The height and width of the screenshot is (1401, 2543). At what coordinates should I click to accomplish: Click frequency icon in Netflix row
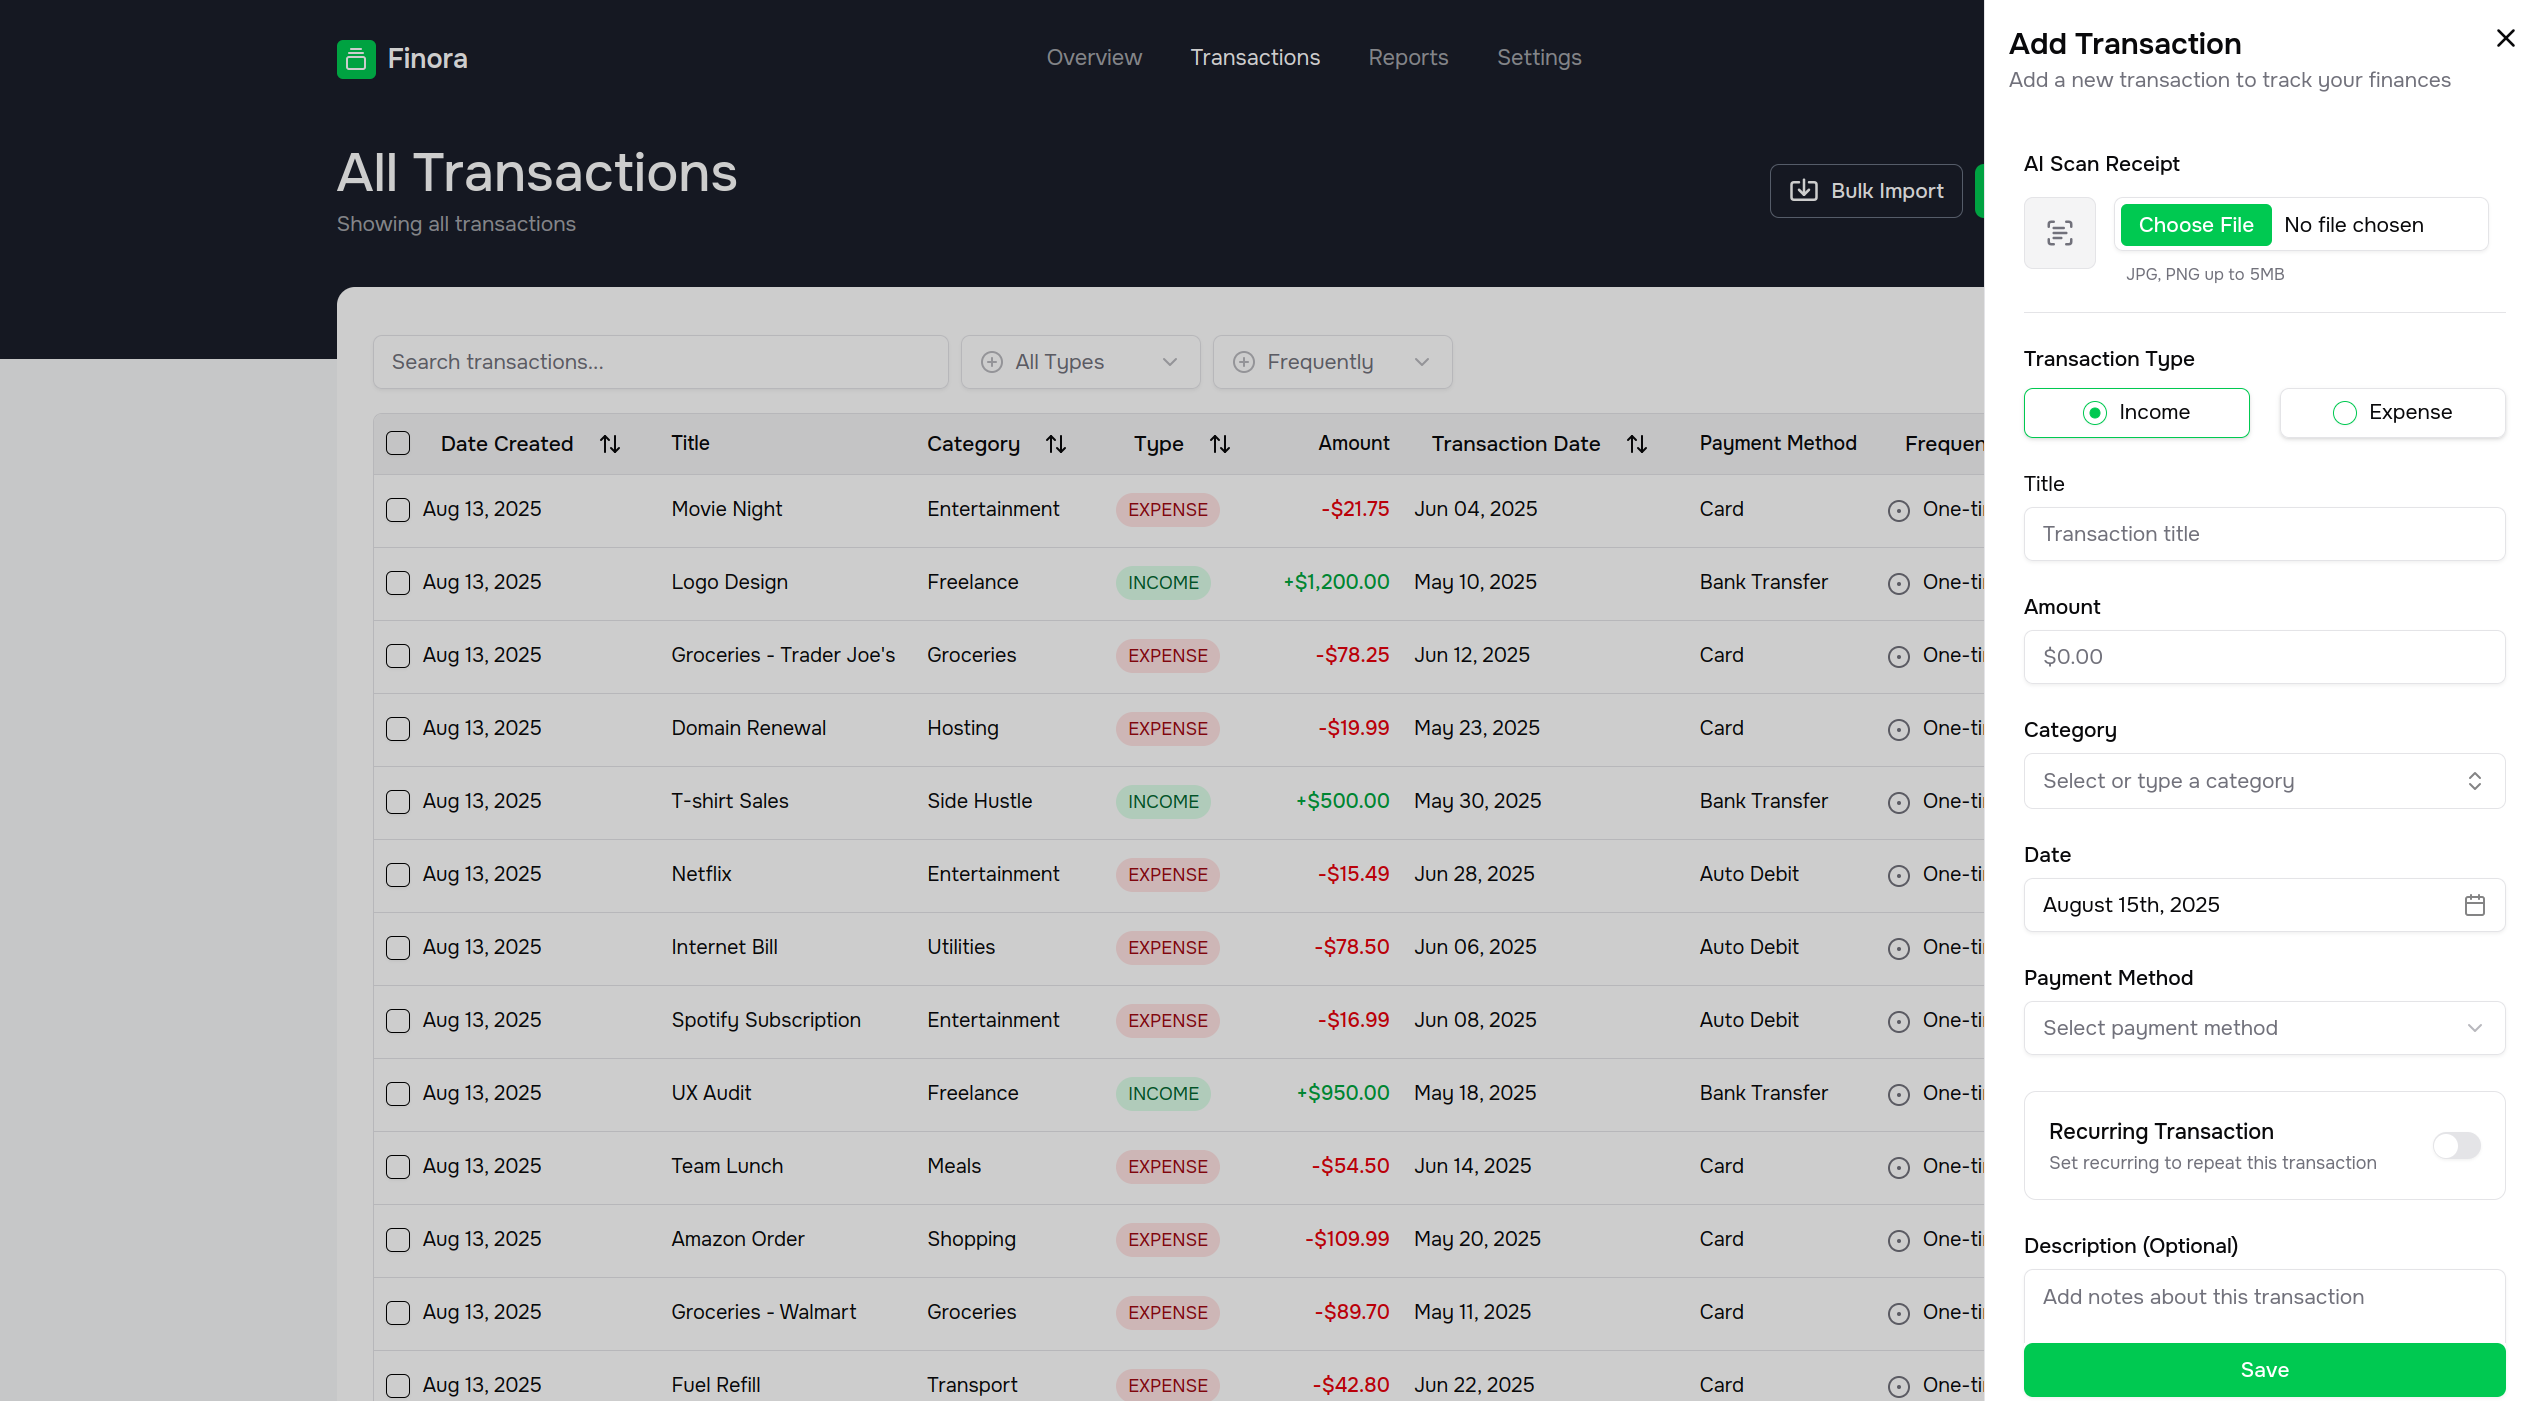[1899, 875]
